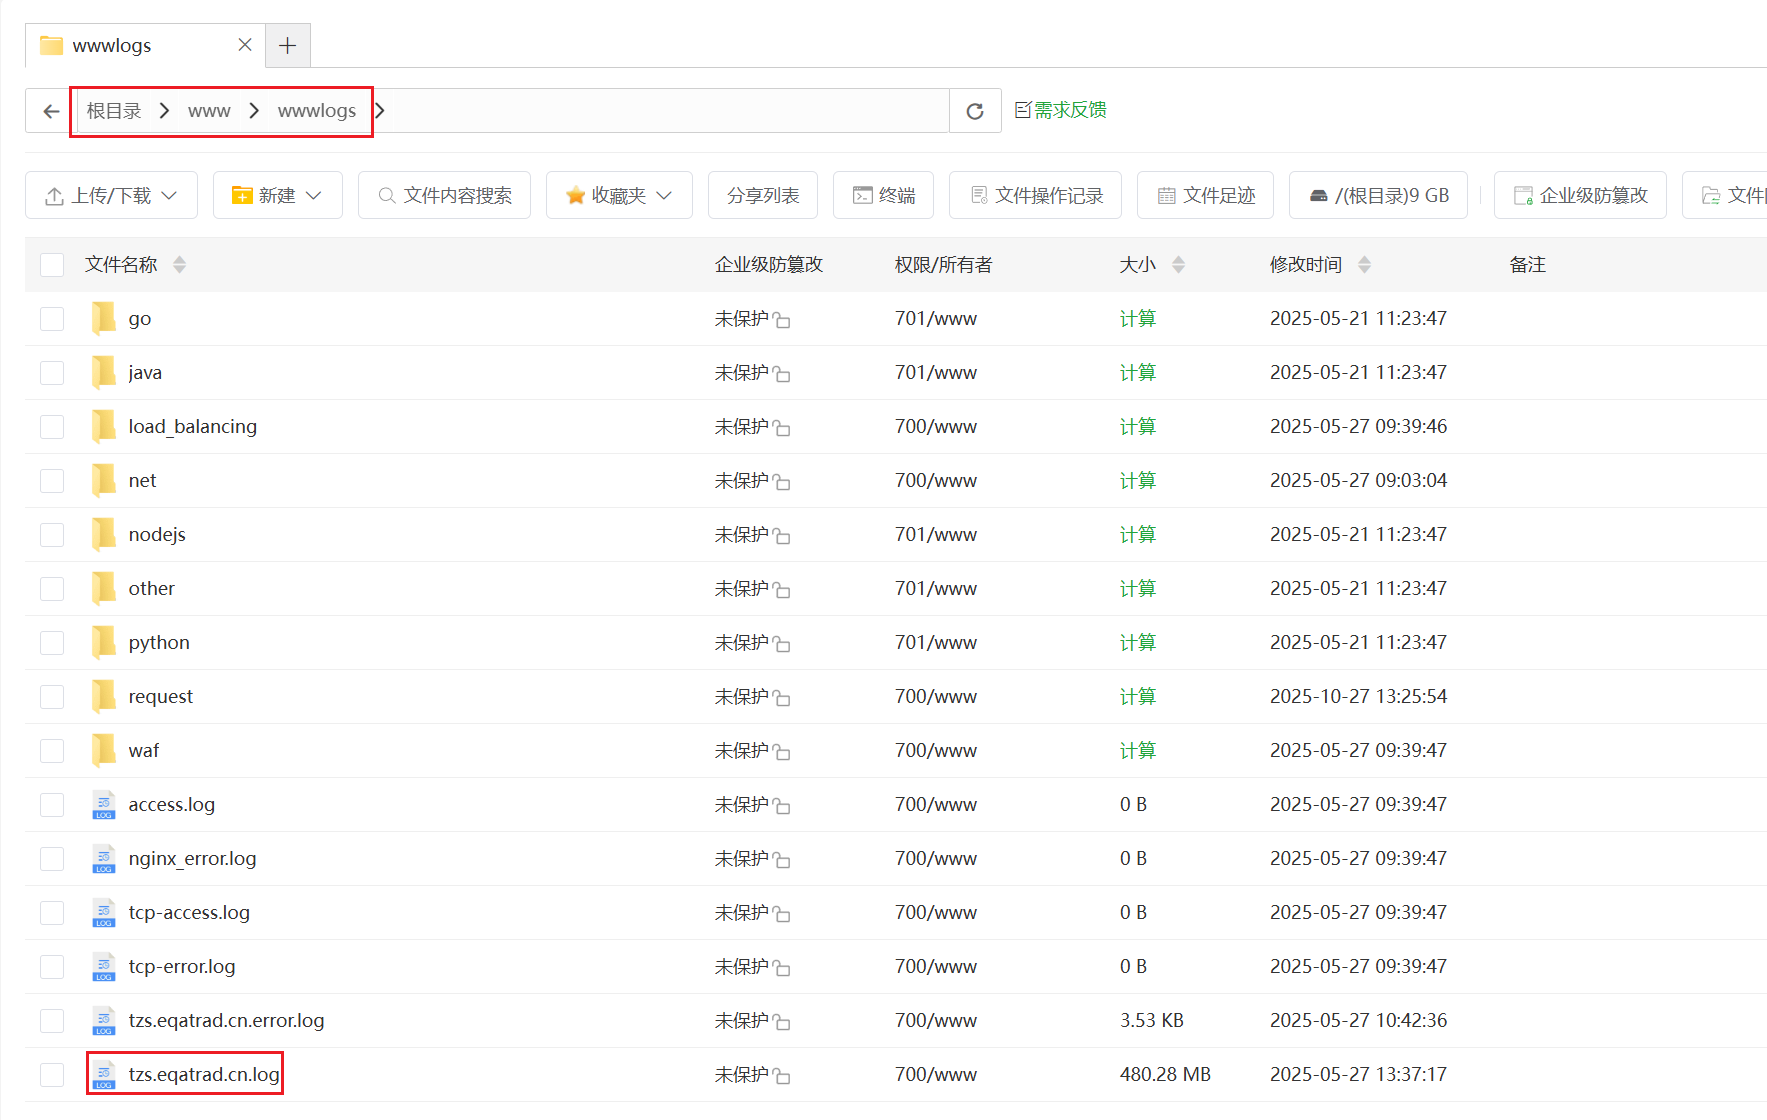1767x1120 pixels.
Task: Click the empty area of path input
Action: click(660, 111)
